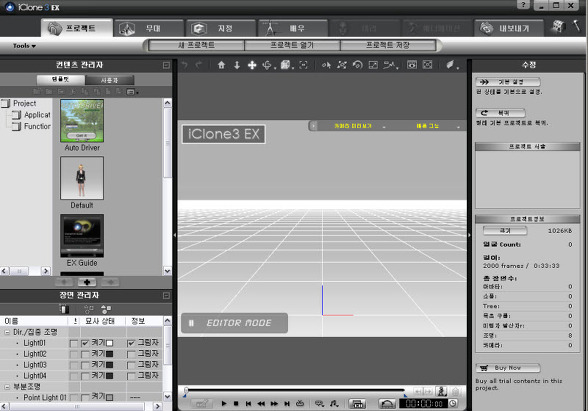The width and height of the screenshot is (588, 411).
Task: Open the Tools dropdown menu
Action: click(24, 46)
